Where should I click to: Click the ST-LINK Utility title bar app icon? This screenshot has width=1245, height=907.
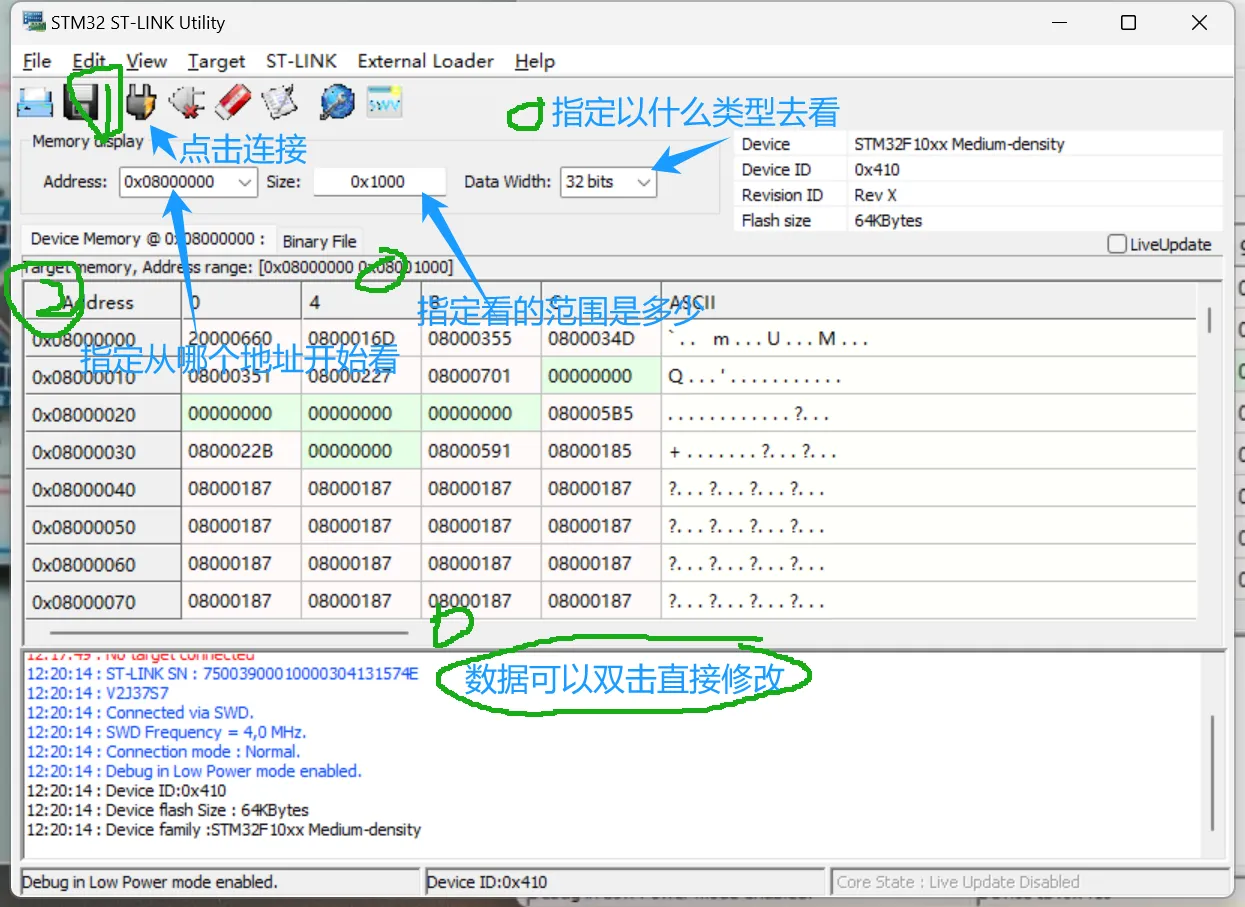point(34,22)
